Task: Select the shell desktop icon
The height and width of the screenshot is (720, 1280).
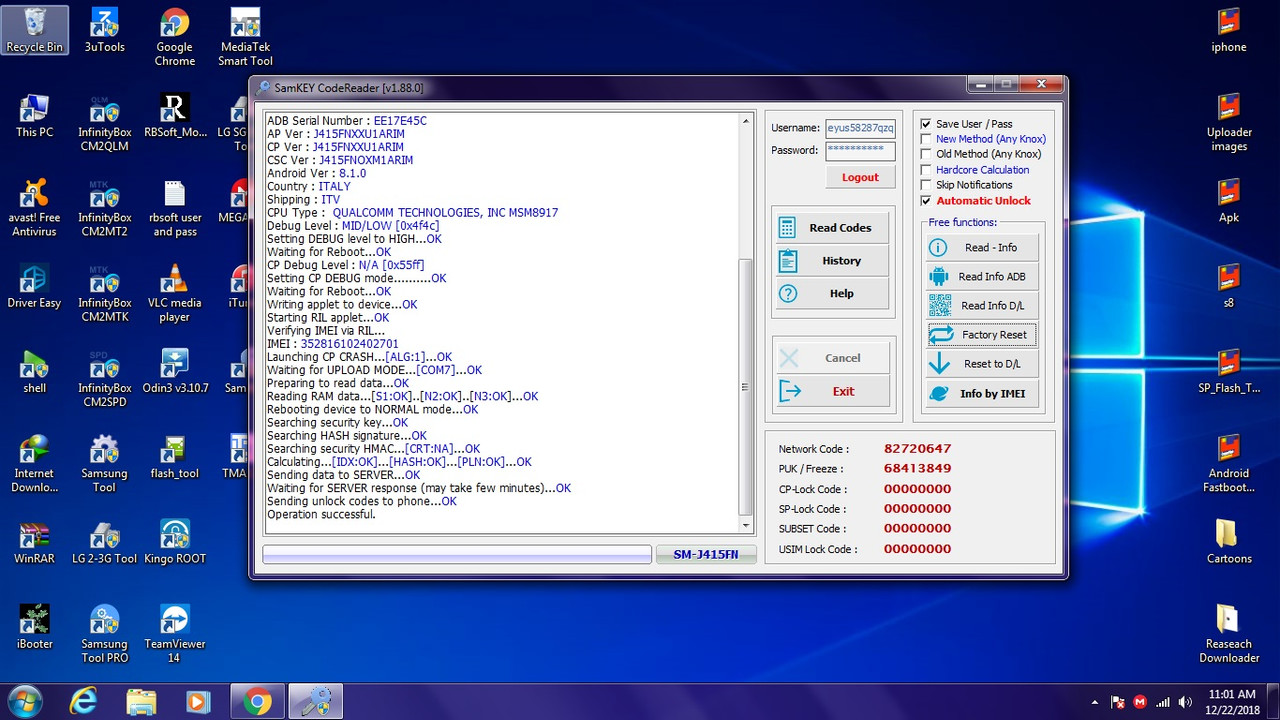Action: point(35,371)
